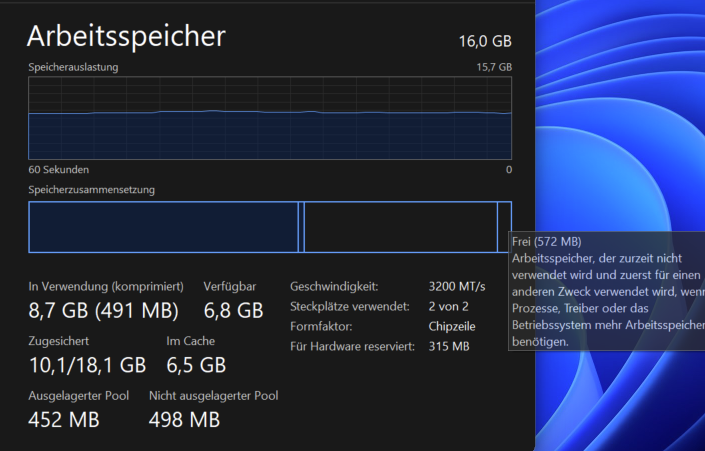Click the Arbeitsspeicher heading
This screenshot has height=451, width=705.
[x=126, y=36]
